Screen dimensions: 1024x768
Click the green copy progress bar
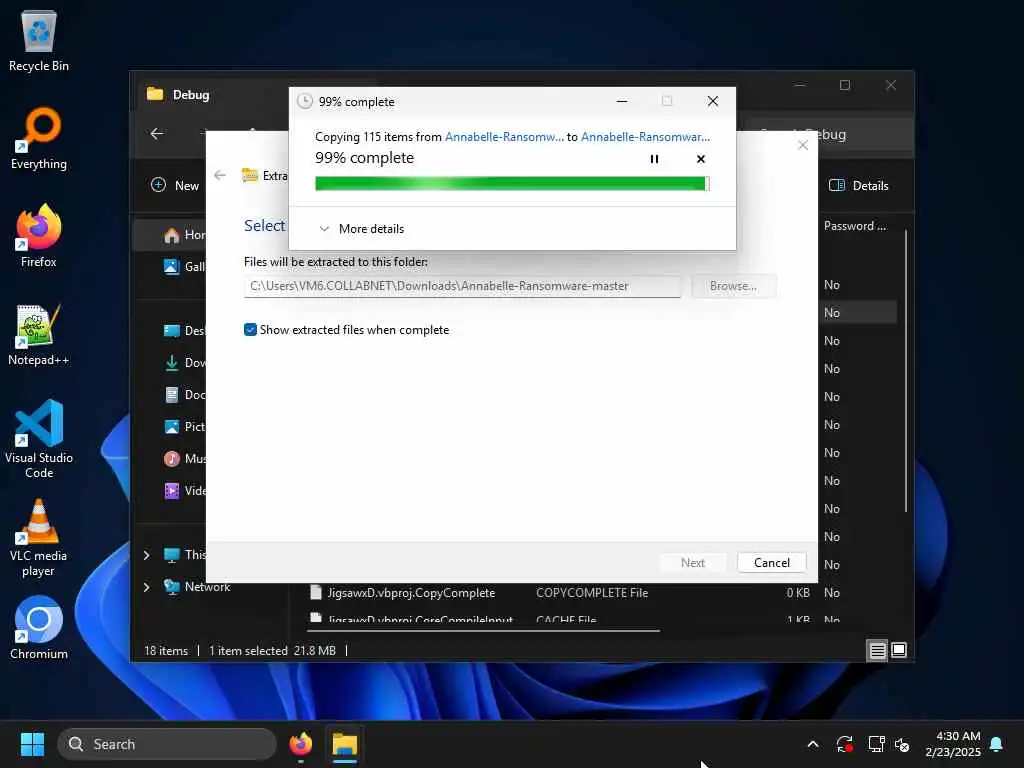511,184
